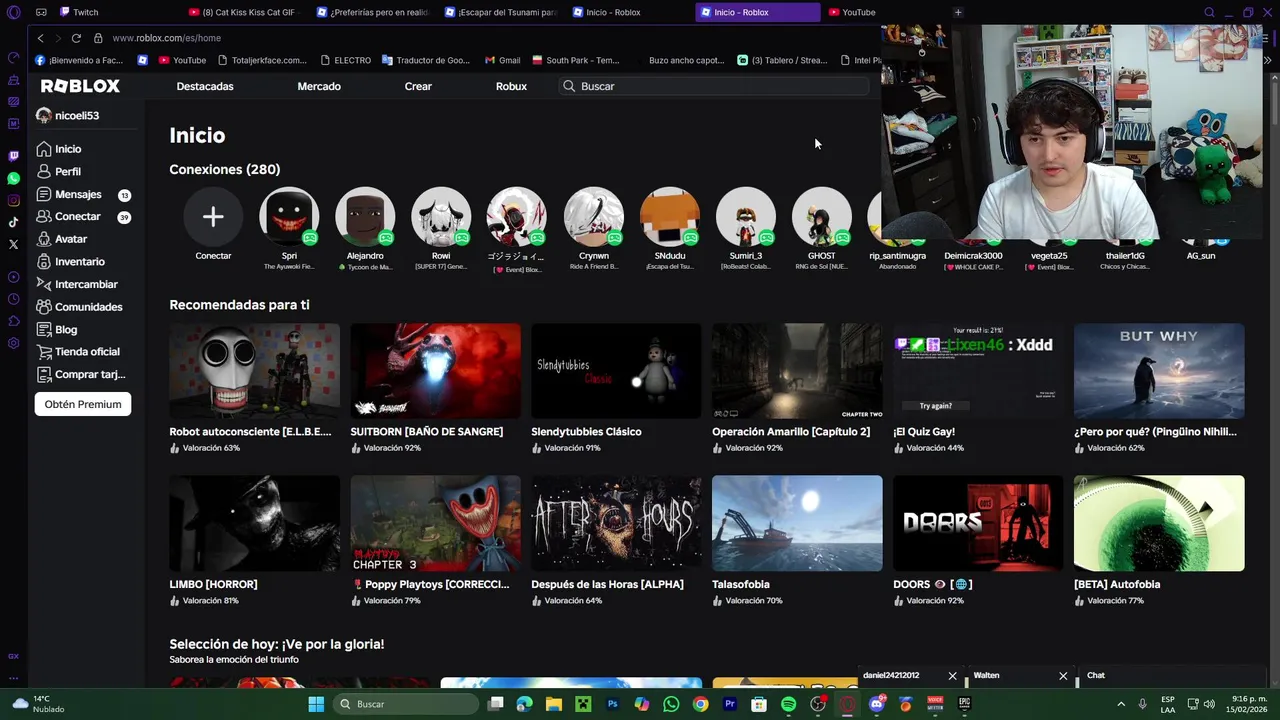Open browser history clock icon in sidebar

pyautogui.click(x=13, y=299)
